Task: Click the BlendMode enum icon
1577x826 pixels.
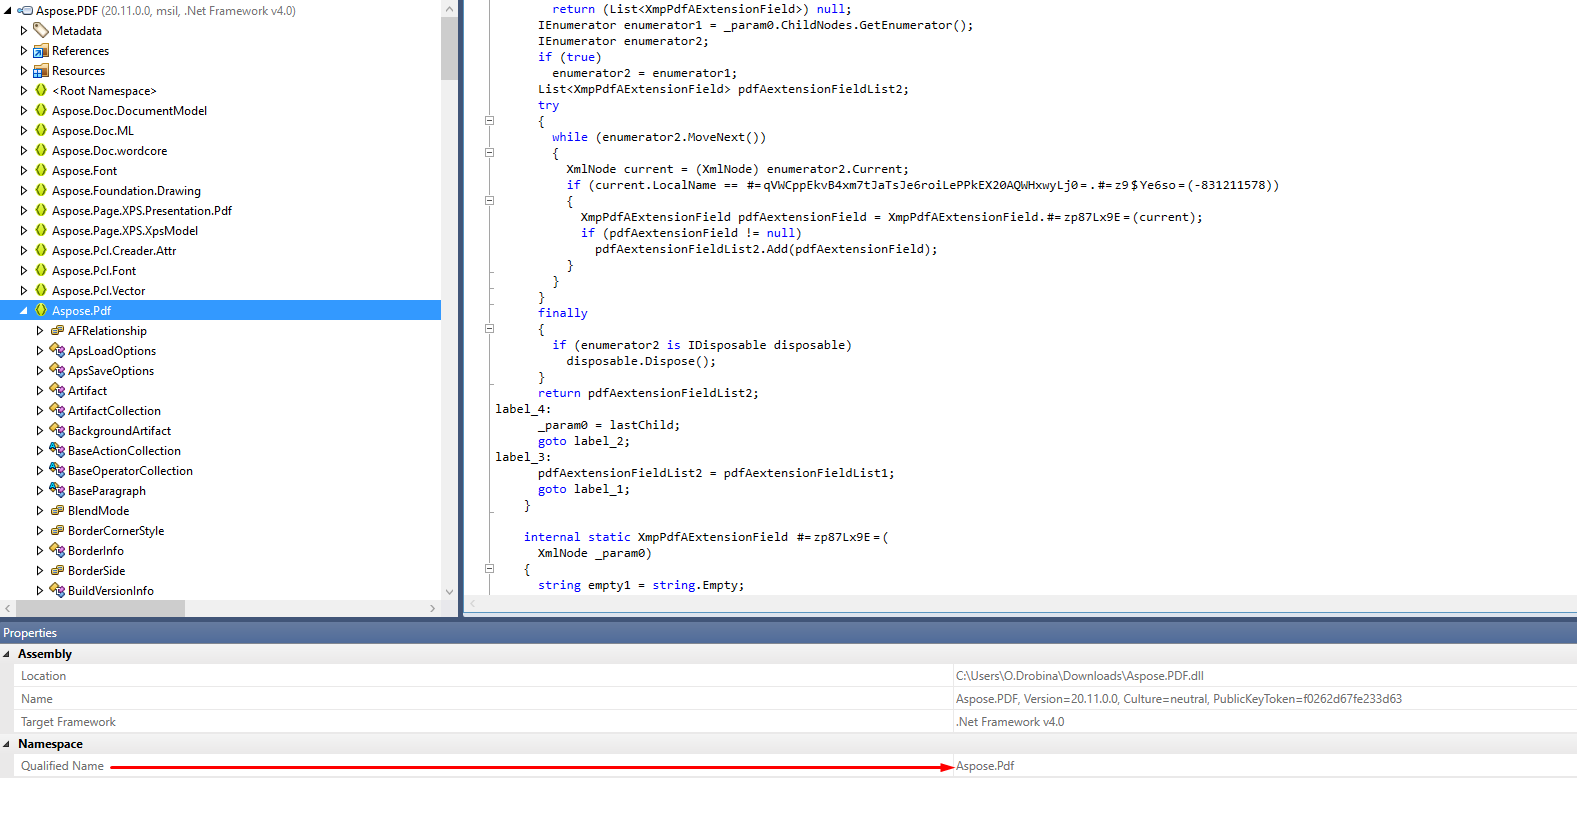Action: click(x=57, y=510)
